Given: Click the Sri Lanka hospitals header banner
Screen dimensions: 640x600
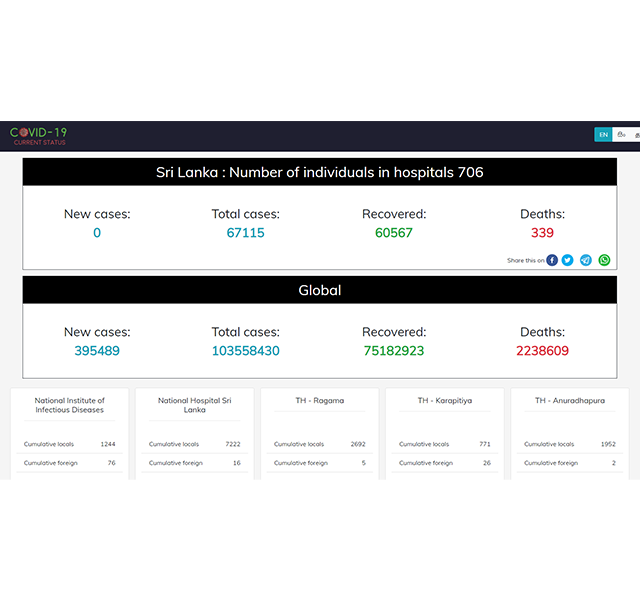Looking at the screenshot, I should (320, 172).
